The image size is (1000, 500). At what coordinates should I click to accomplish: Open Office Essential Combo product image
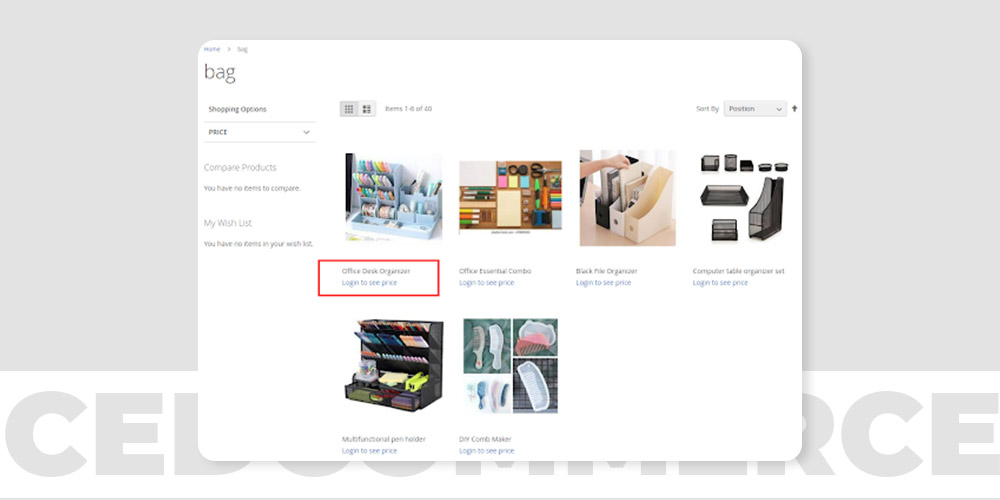click(x=510, y=198)
